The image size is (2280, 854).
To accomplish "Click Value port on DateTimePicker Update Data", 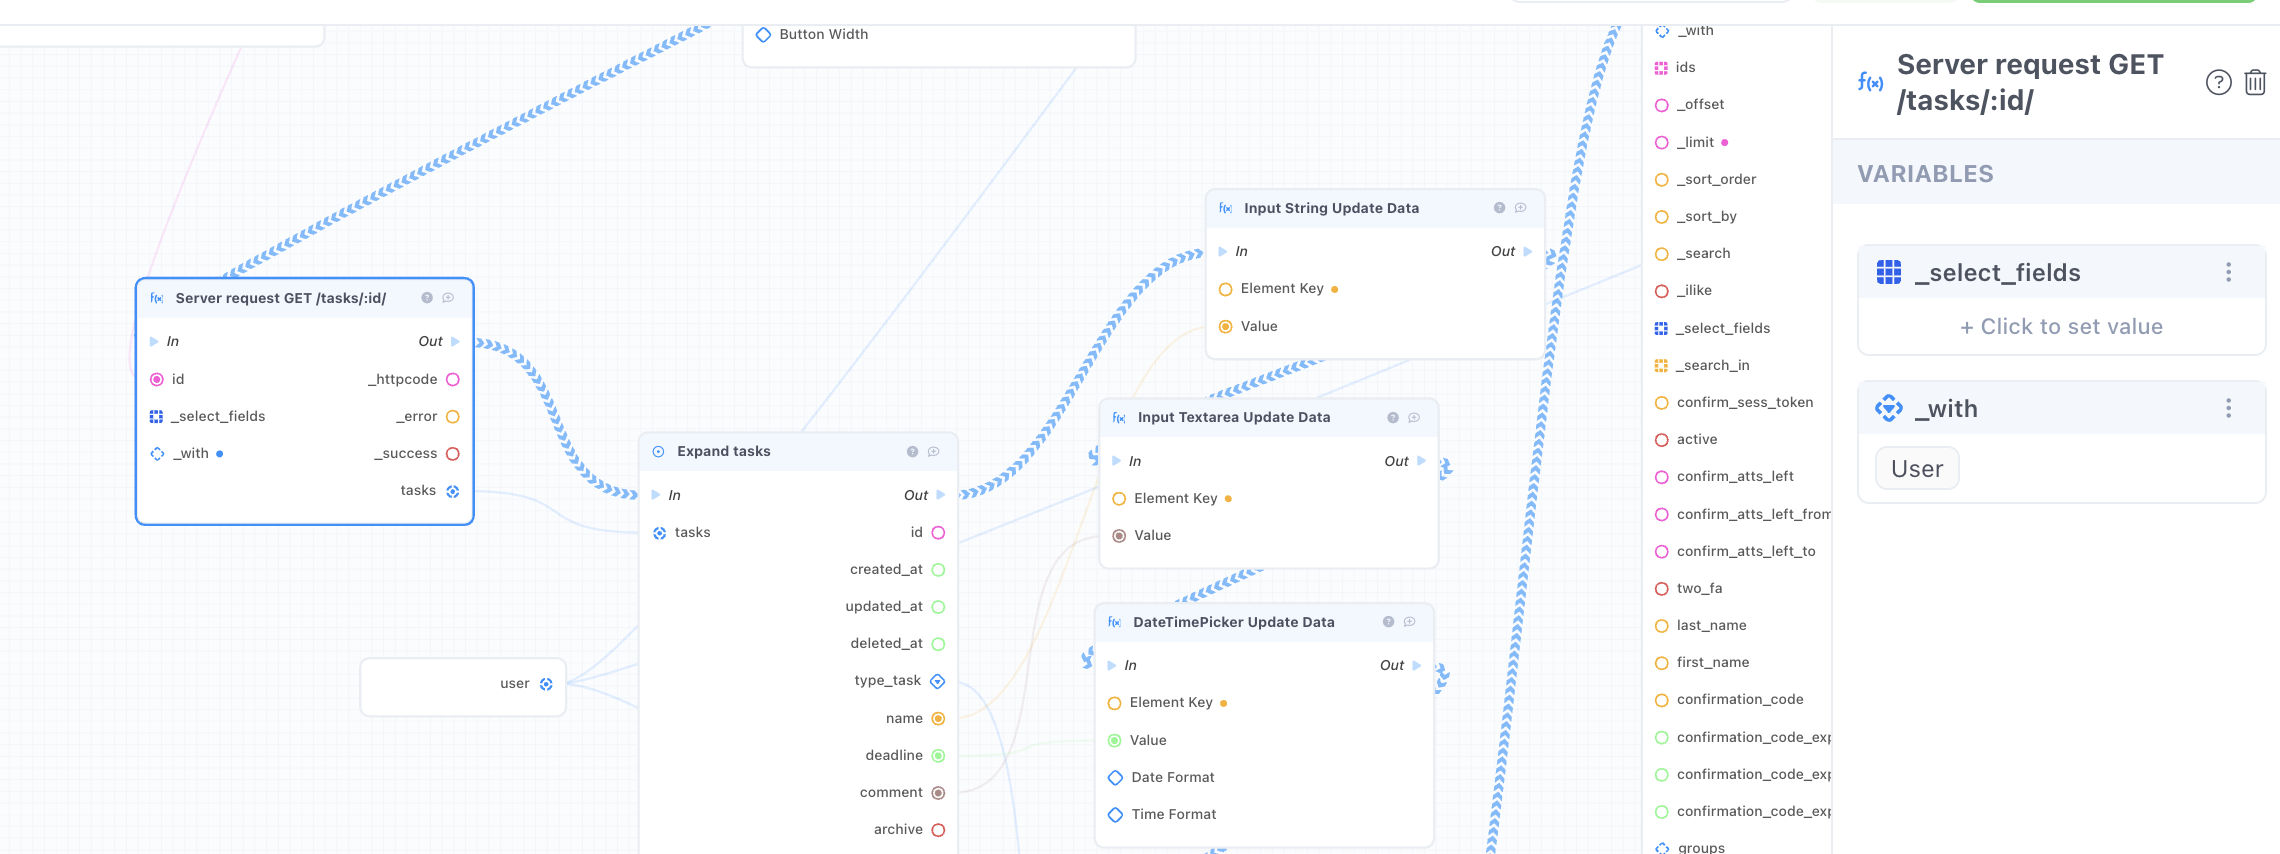I will point(1115,740).
